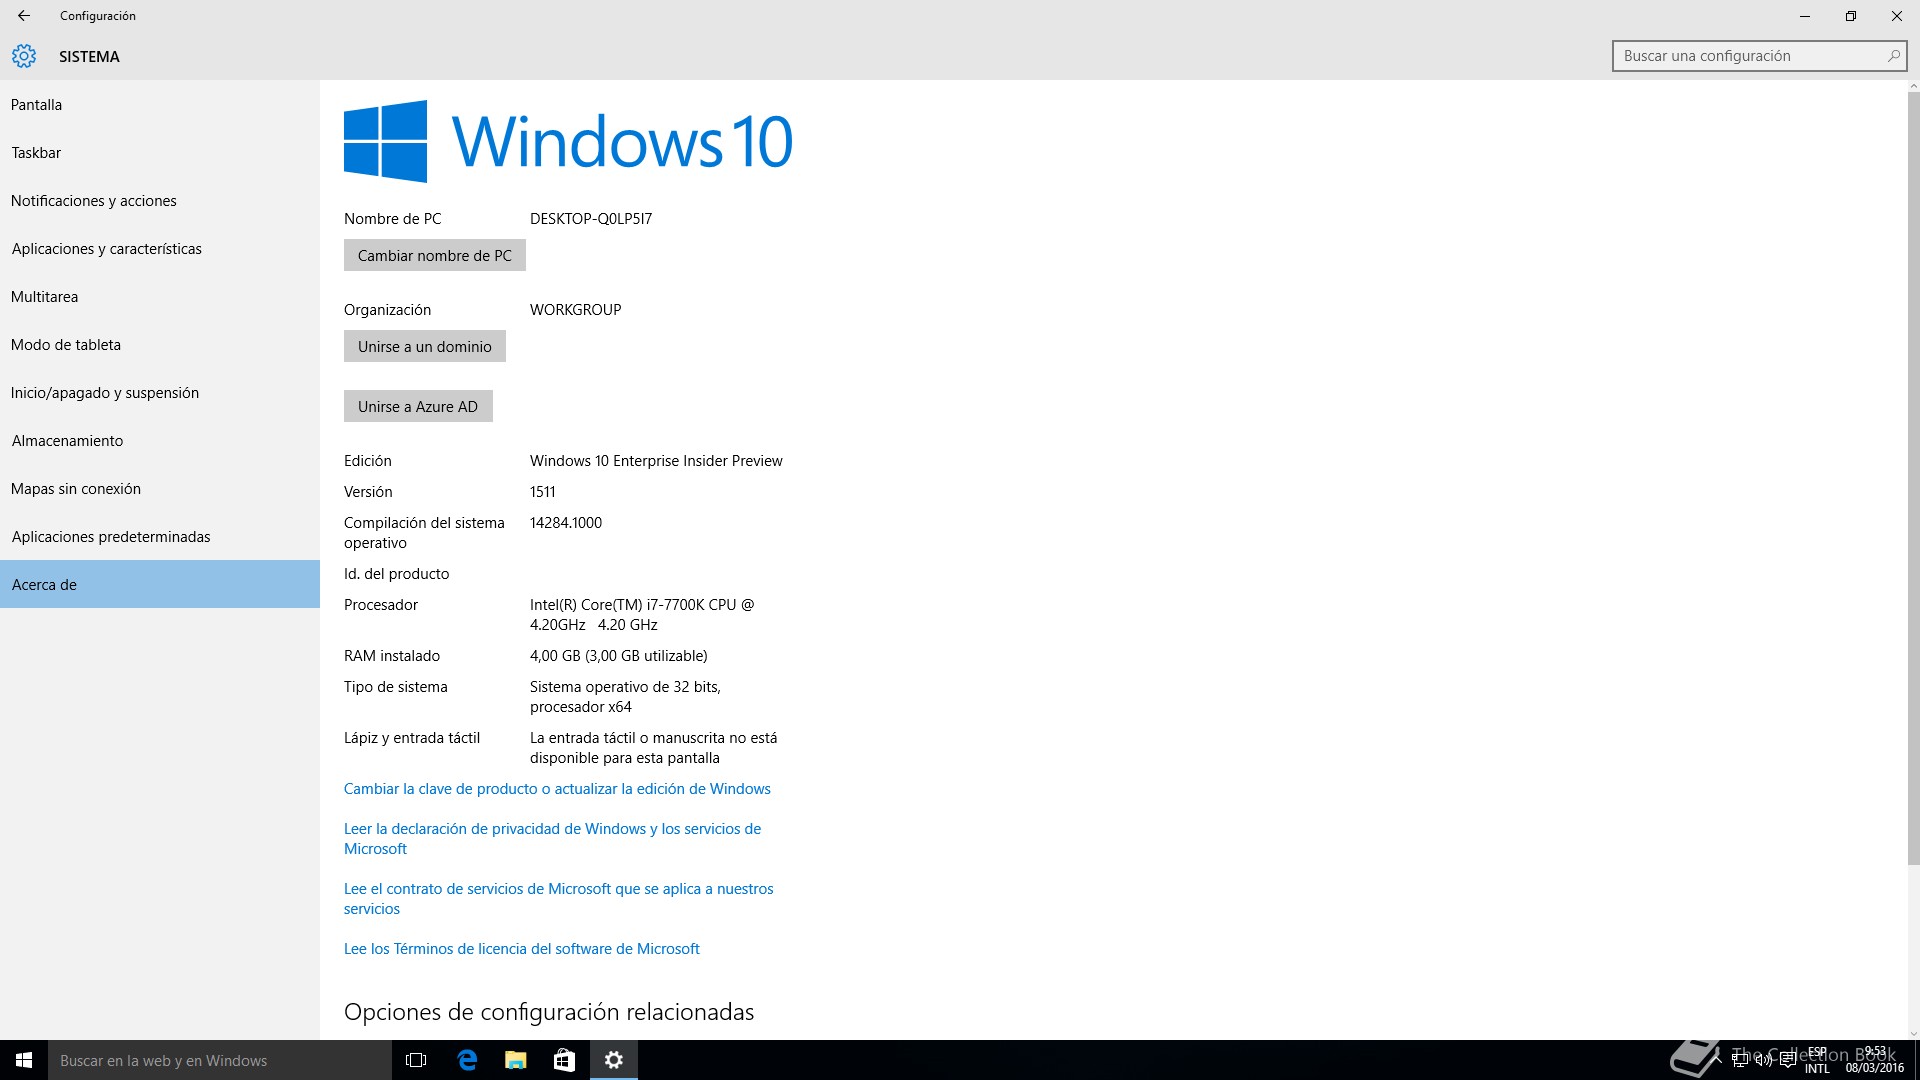Screen dimensions: 1920x1080
Task: Click Sistema operativo de 32 bits text
Action: pos(625,697)
